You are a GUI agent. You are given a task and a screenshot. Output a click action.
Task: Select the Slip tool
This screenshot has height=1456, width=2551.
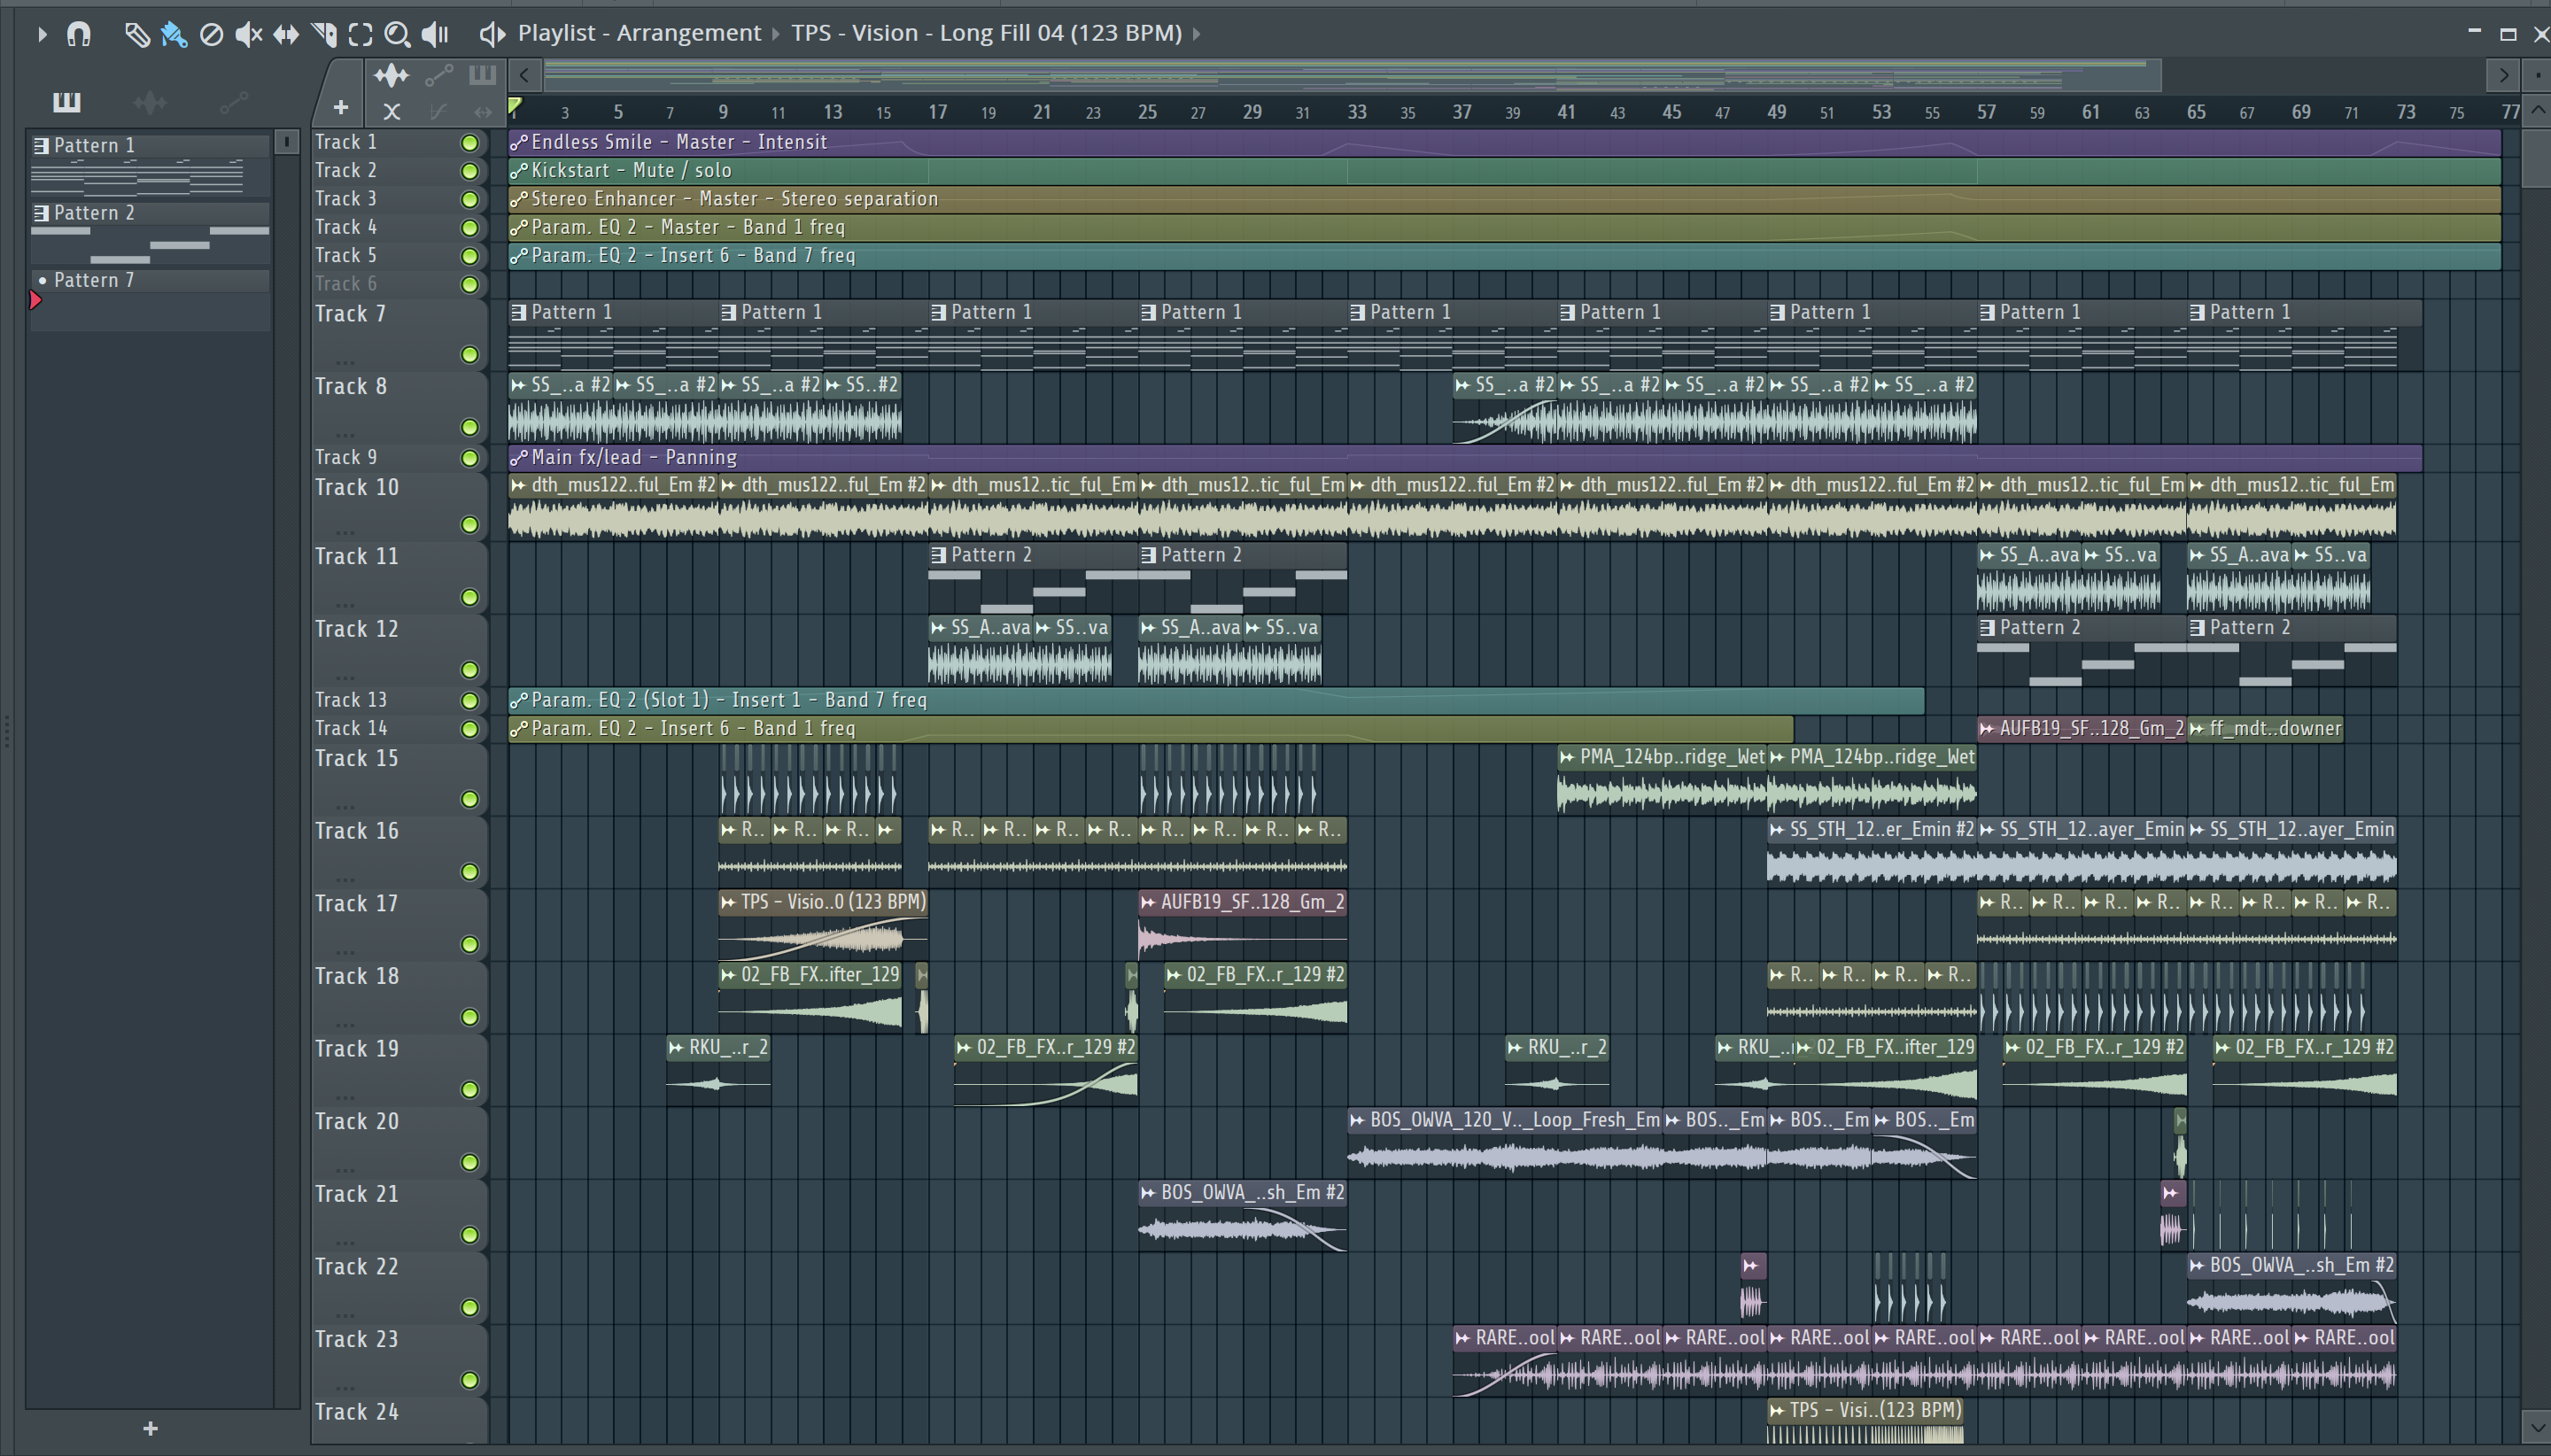(x=286, y=34)
